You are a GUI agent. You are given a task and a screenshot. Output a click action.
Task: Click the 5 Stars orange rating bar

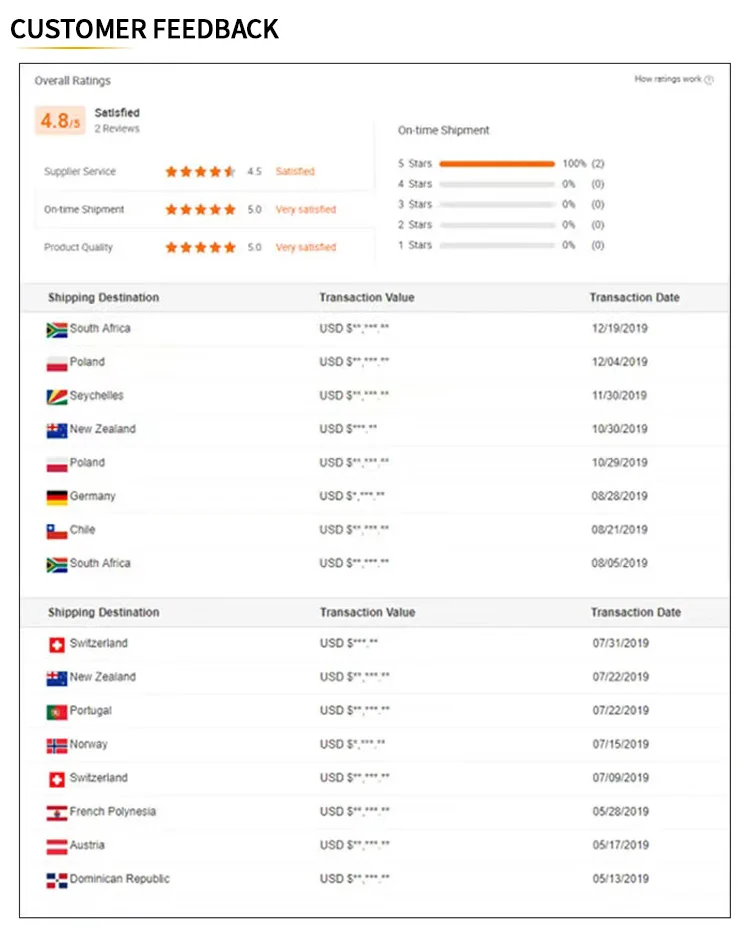(x=496, y=163)
